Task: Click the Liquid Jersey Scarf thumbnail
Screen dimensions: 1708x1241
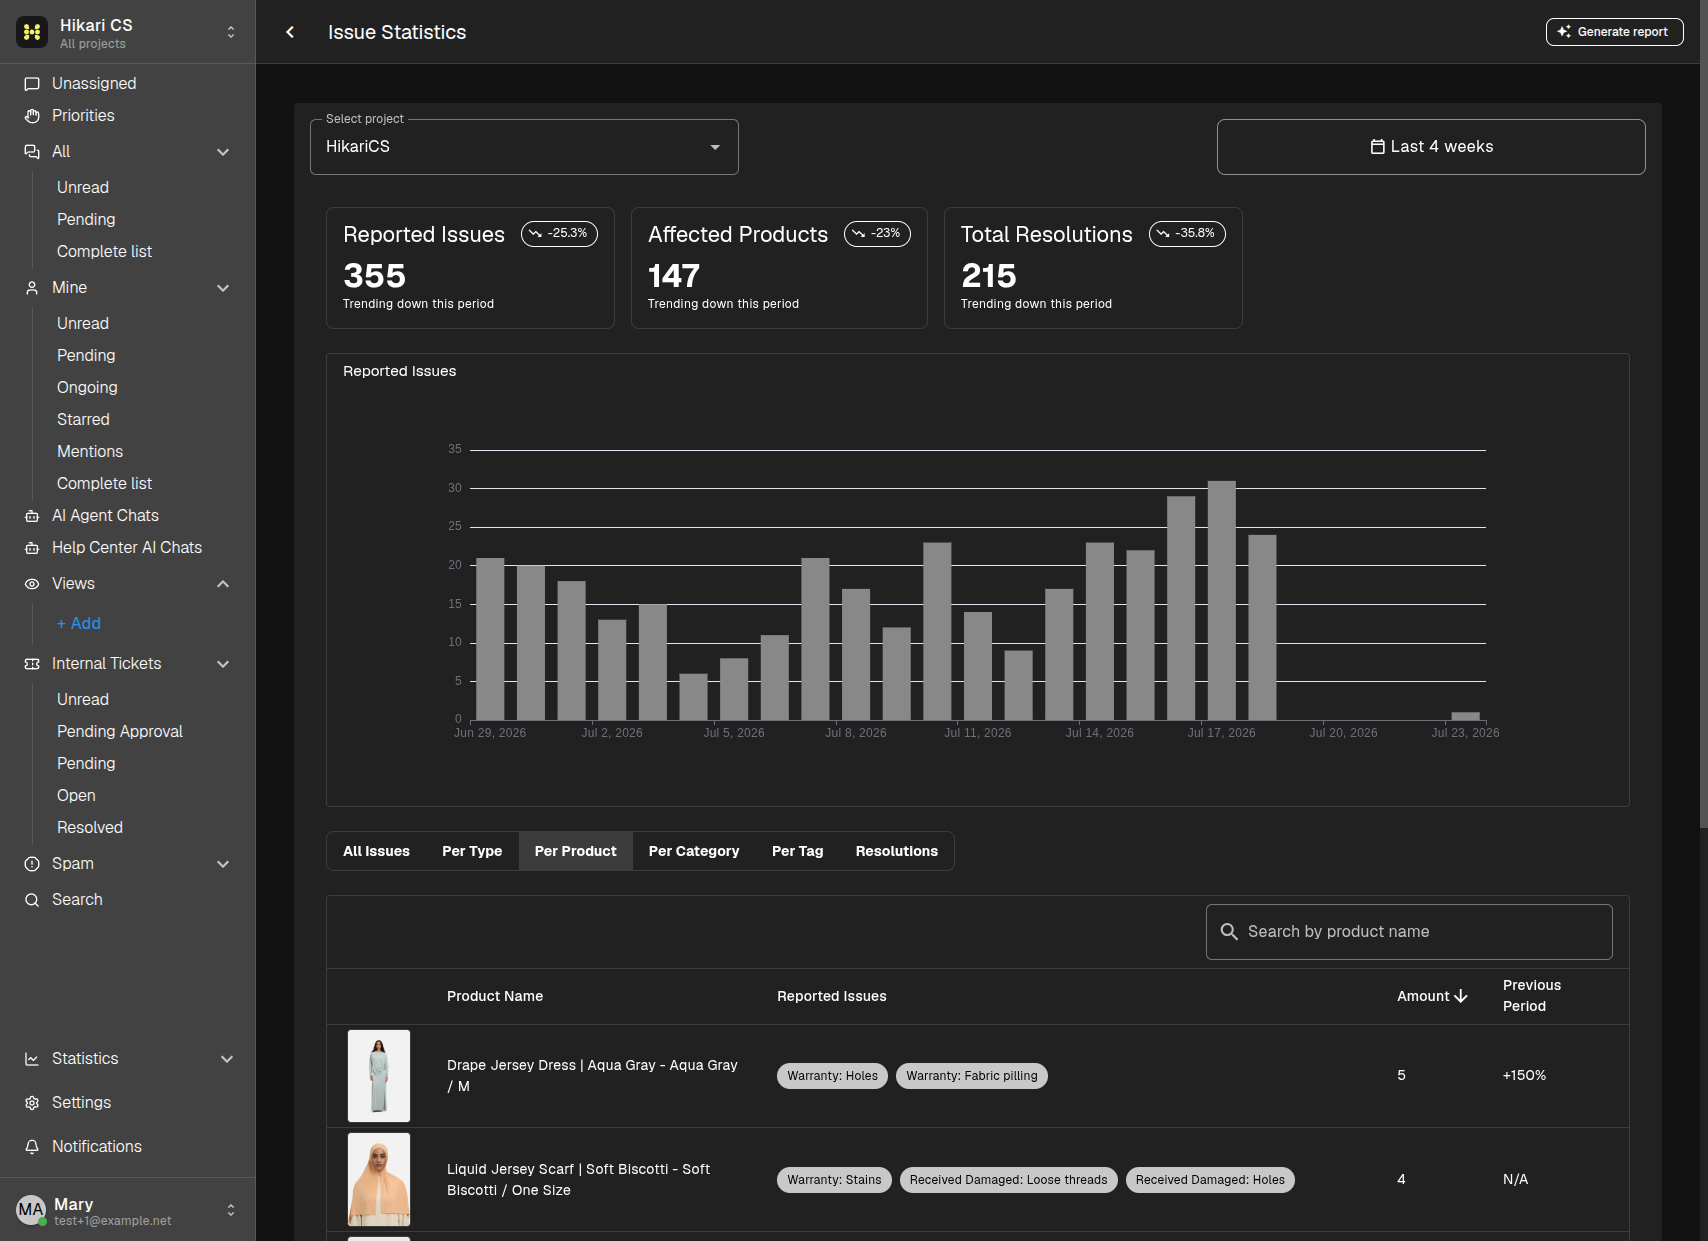Action: tap(379, 1180)
